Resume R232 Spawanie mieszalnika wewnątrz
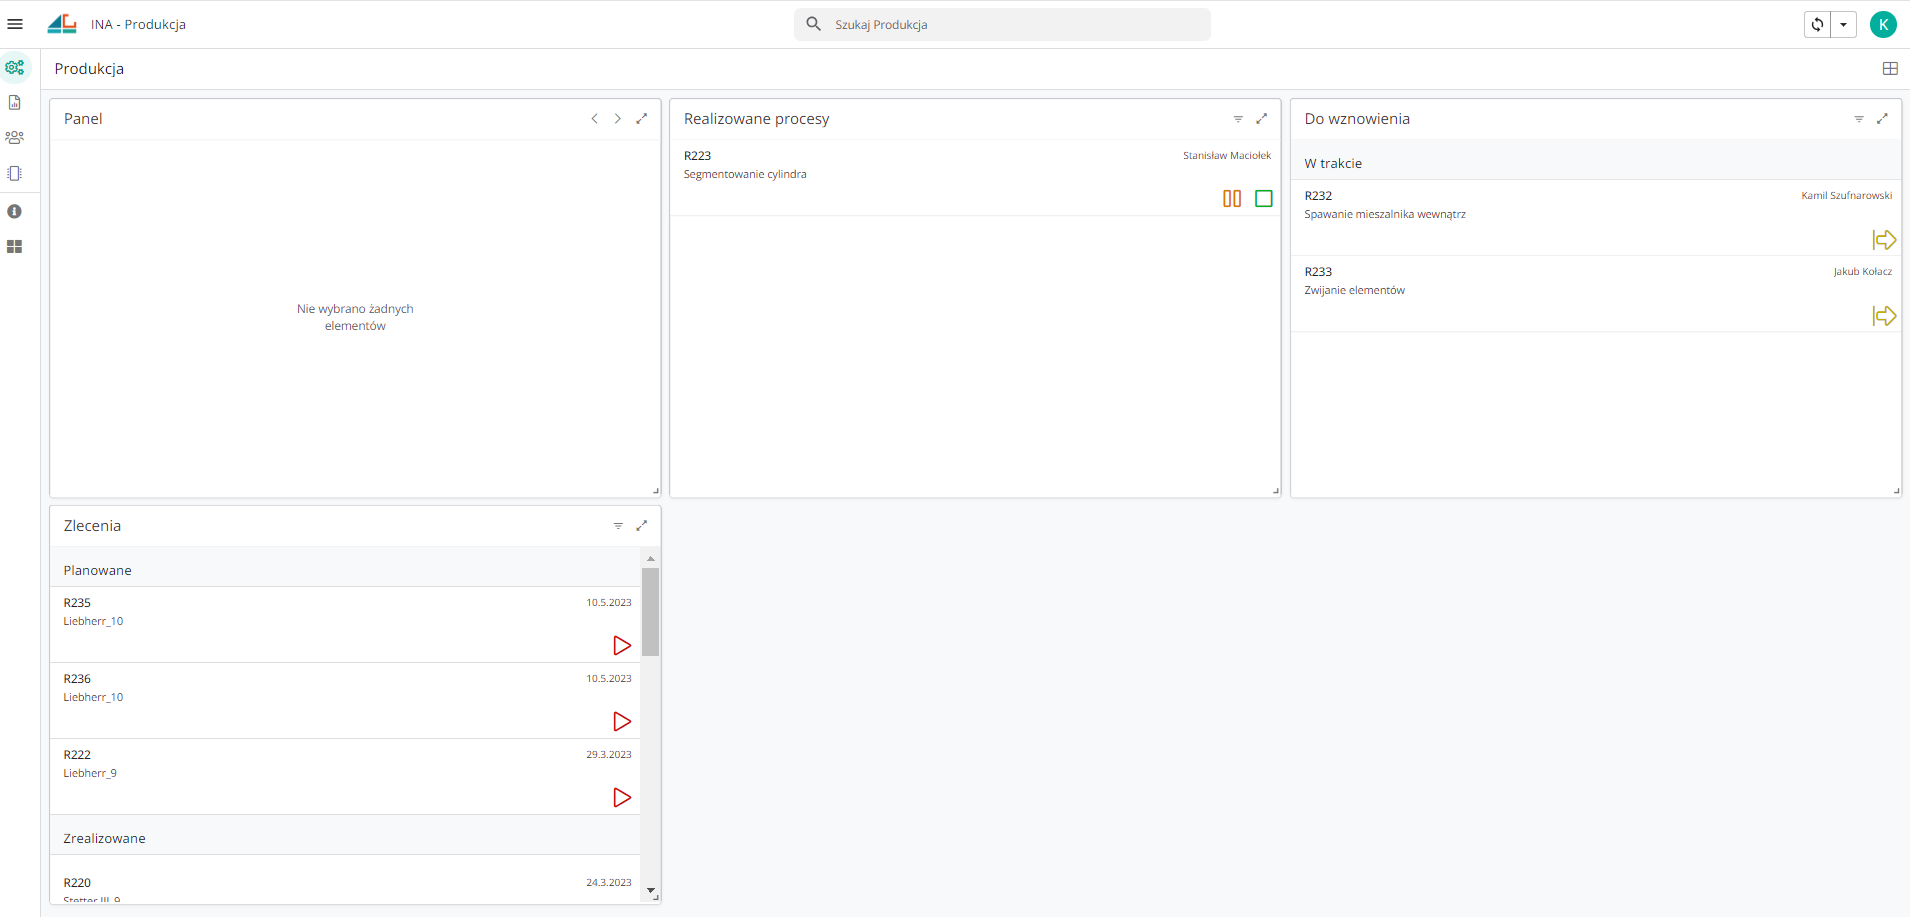Screen dimensions: 1910x917 pos(1884,240)
